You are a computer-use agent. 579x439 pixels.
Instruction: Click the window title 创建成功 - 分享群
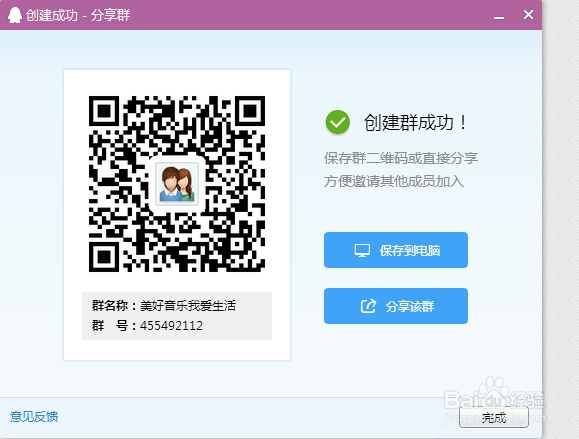point(78,16)
